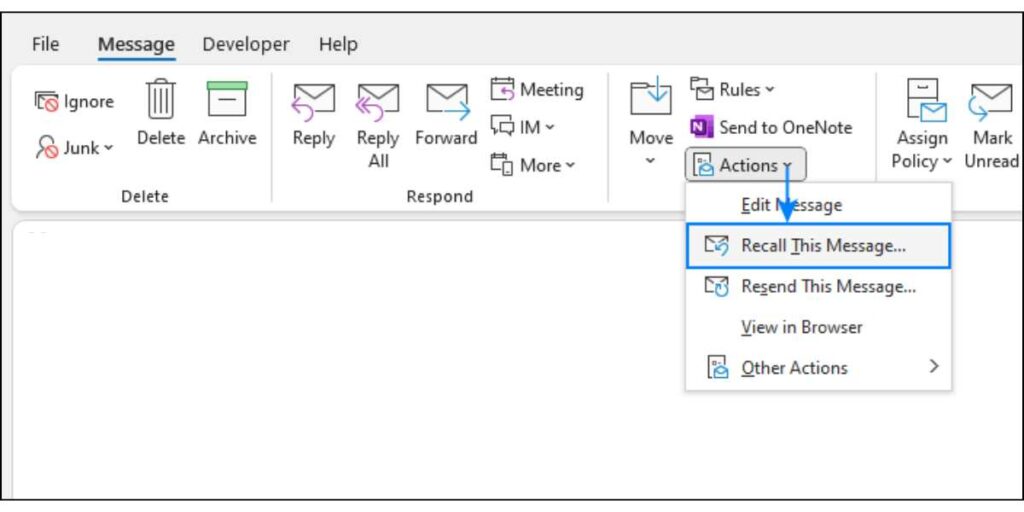Open the Rules dropdown
The width and height of the screenshot is (1024, 512).
733,89
